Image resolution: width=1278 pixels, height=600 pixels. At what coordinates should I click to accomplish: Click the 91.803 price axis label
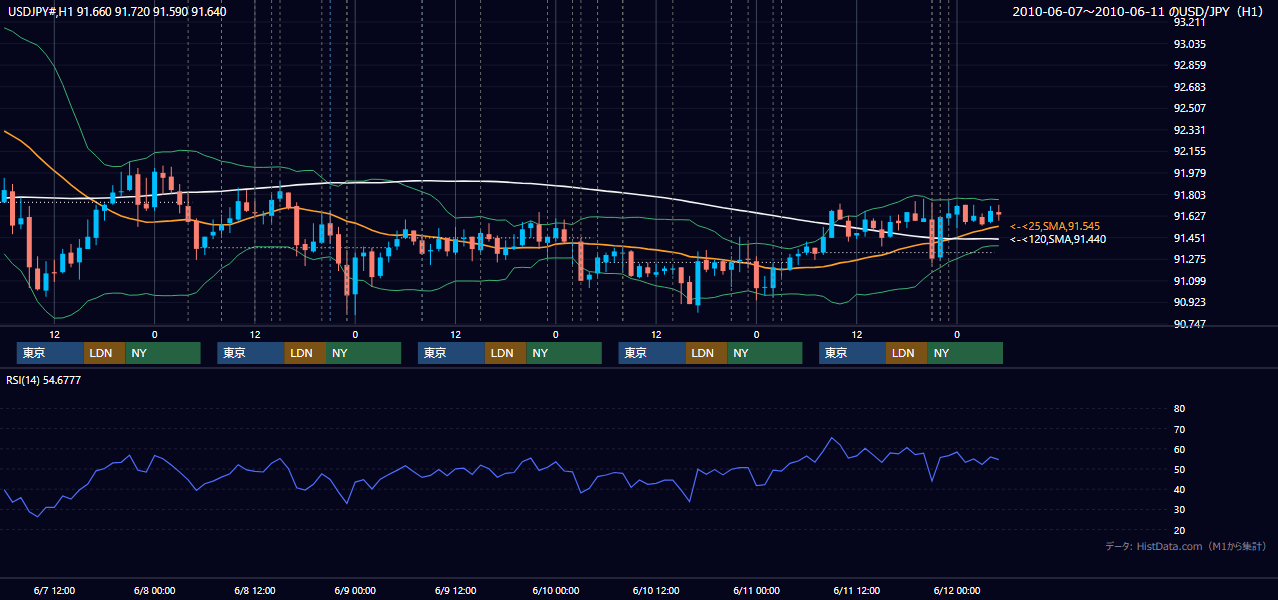click(1189, 195)
